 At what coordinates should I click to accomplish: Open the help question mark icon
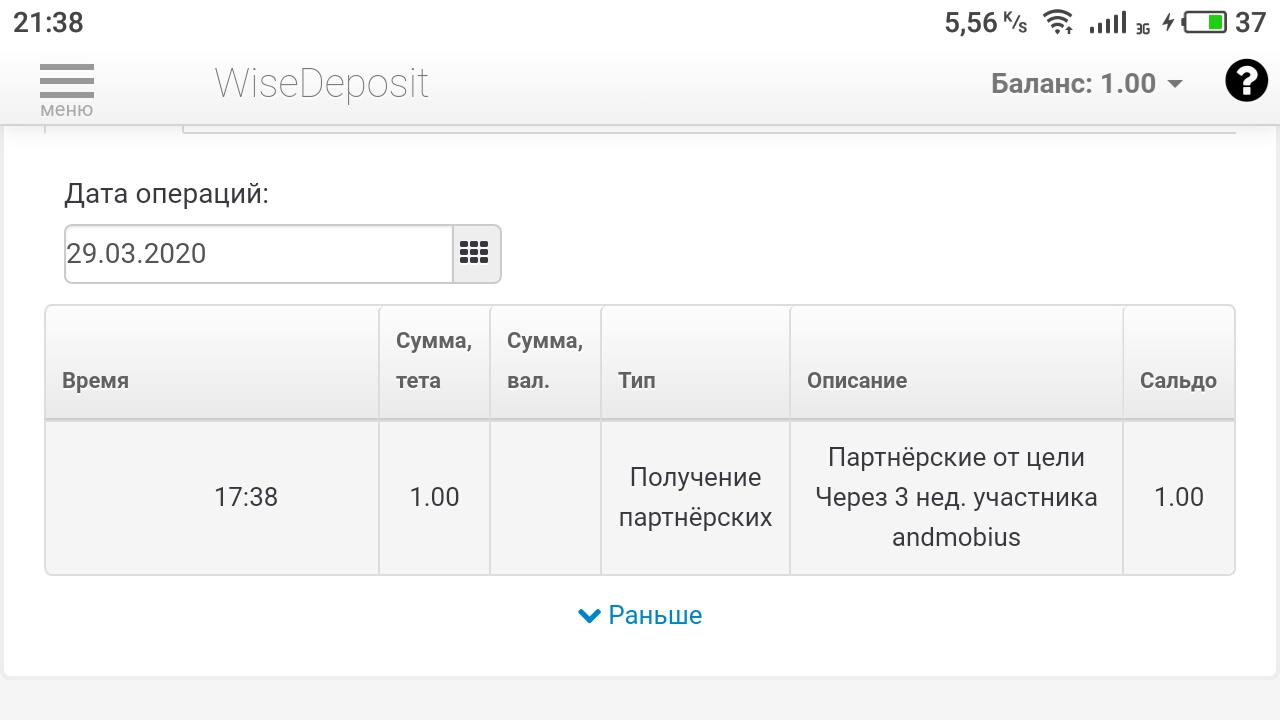(1246, 81)
